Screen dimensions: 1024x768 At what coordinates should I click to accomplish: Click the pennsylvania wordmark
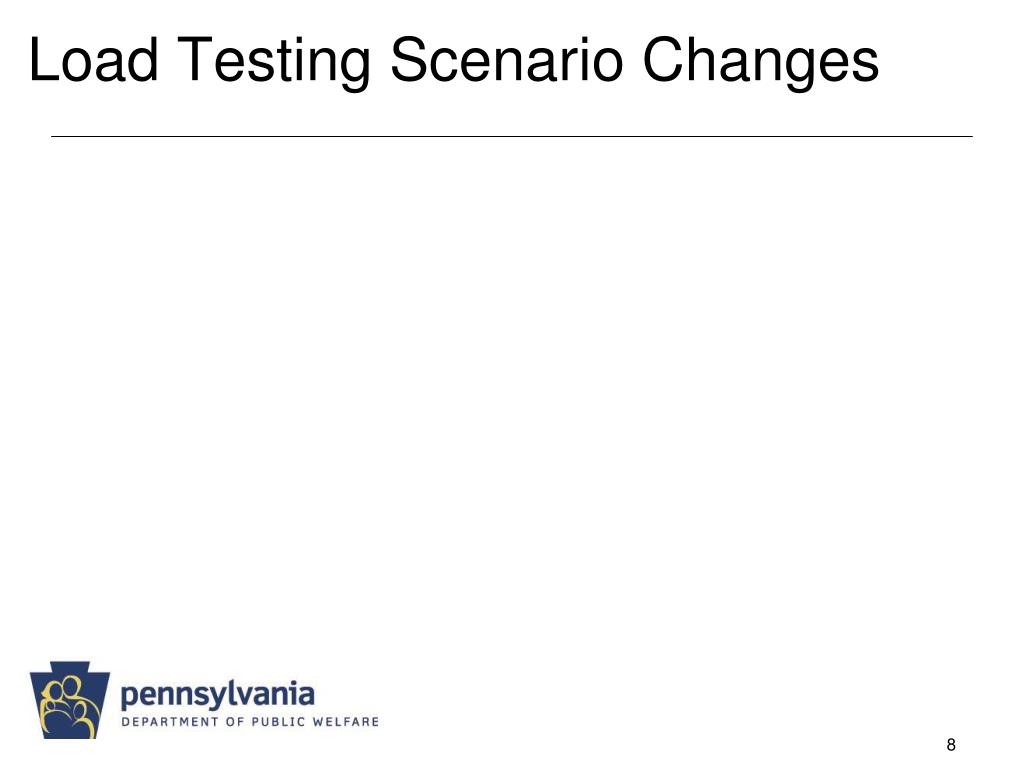[x=217, y=696]
